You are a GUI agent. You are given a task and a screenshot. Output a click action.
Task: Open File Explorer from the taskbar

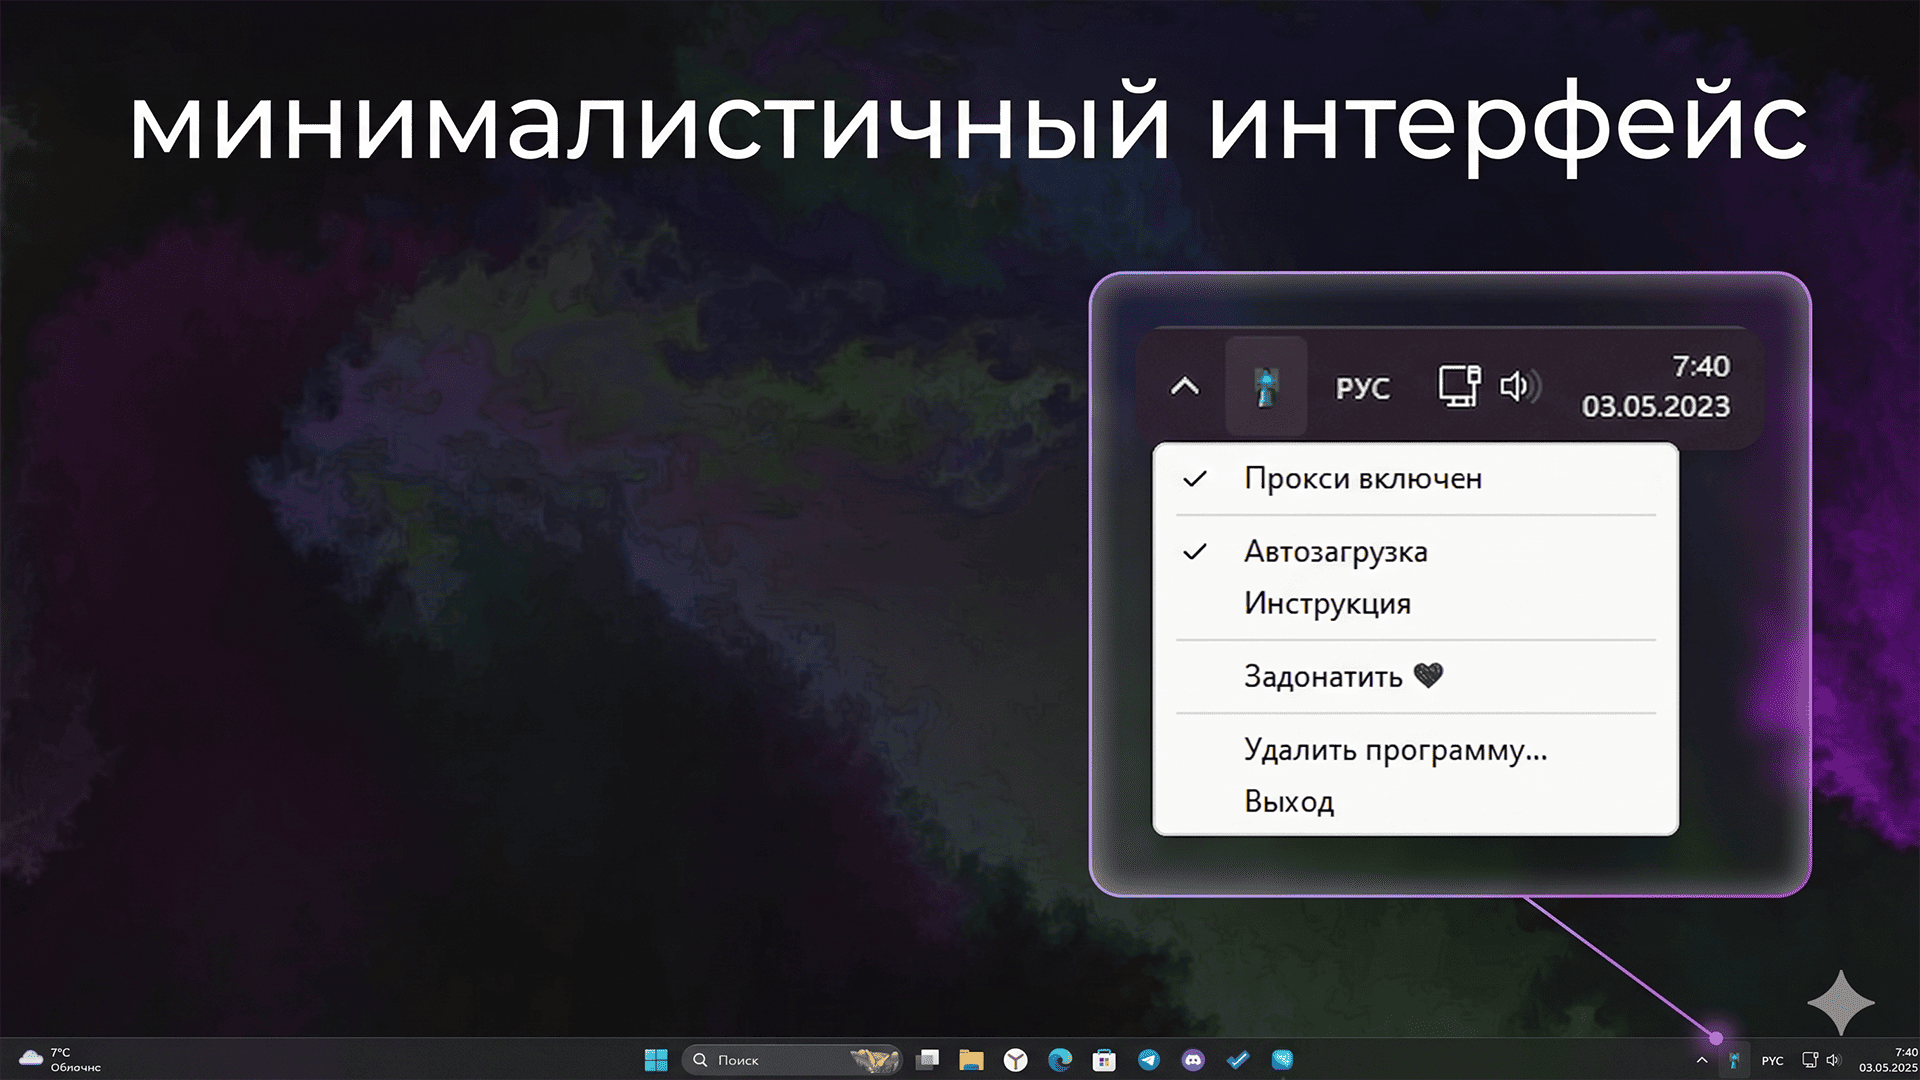pyautogui.click(x=971, y=1060)
